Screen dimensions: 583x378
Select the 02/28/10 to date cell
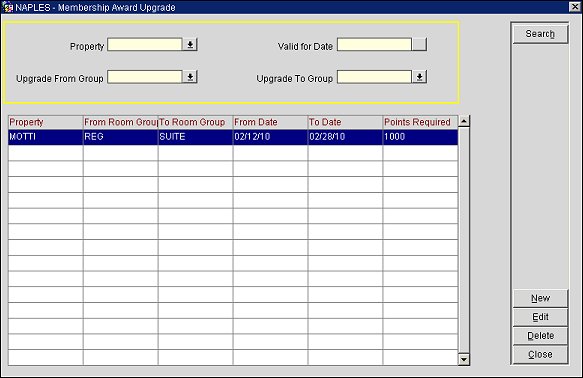pos(345,137)
